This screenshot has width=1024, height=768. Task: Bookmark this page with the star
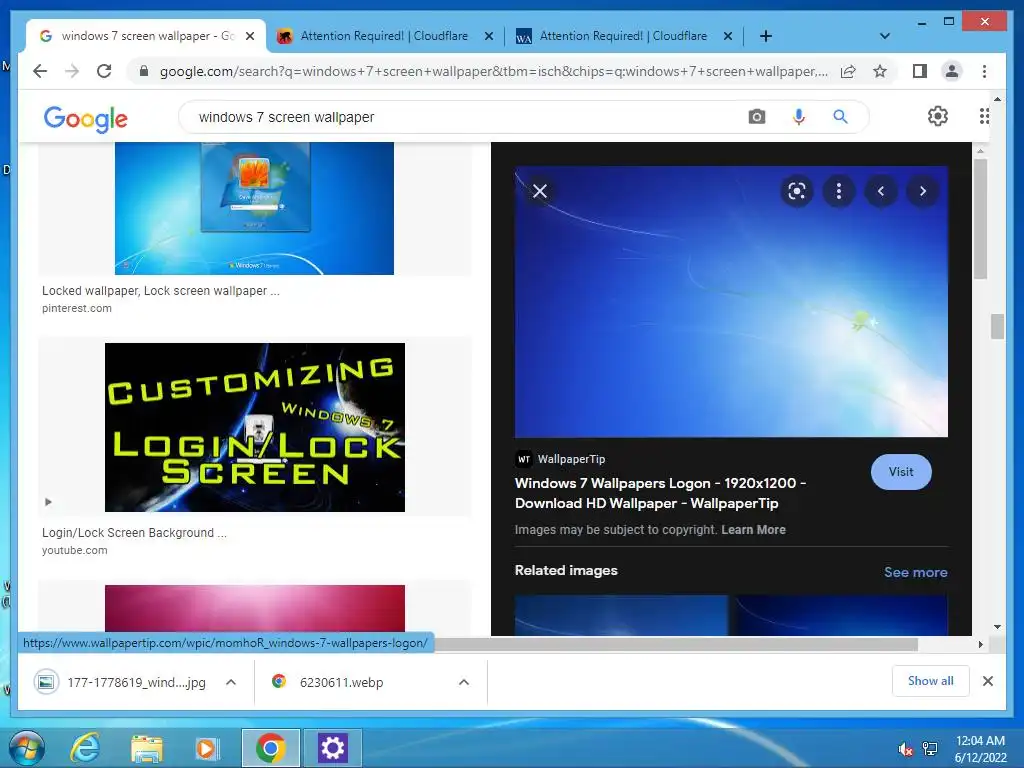pyautogui.click(x=880, y=71)
